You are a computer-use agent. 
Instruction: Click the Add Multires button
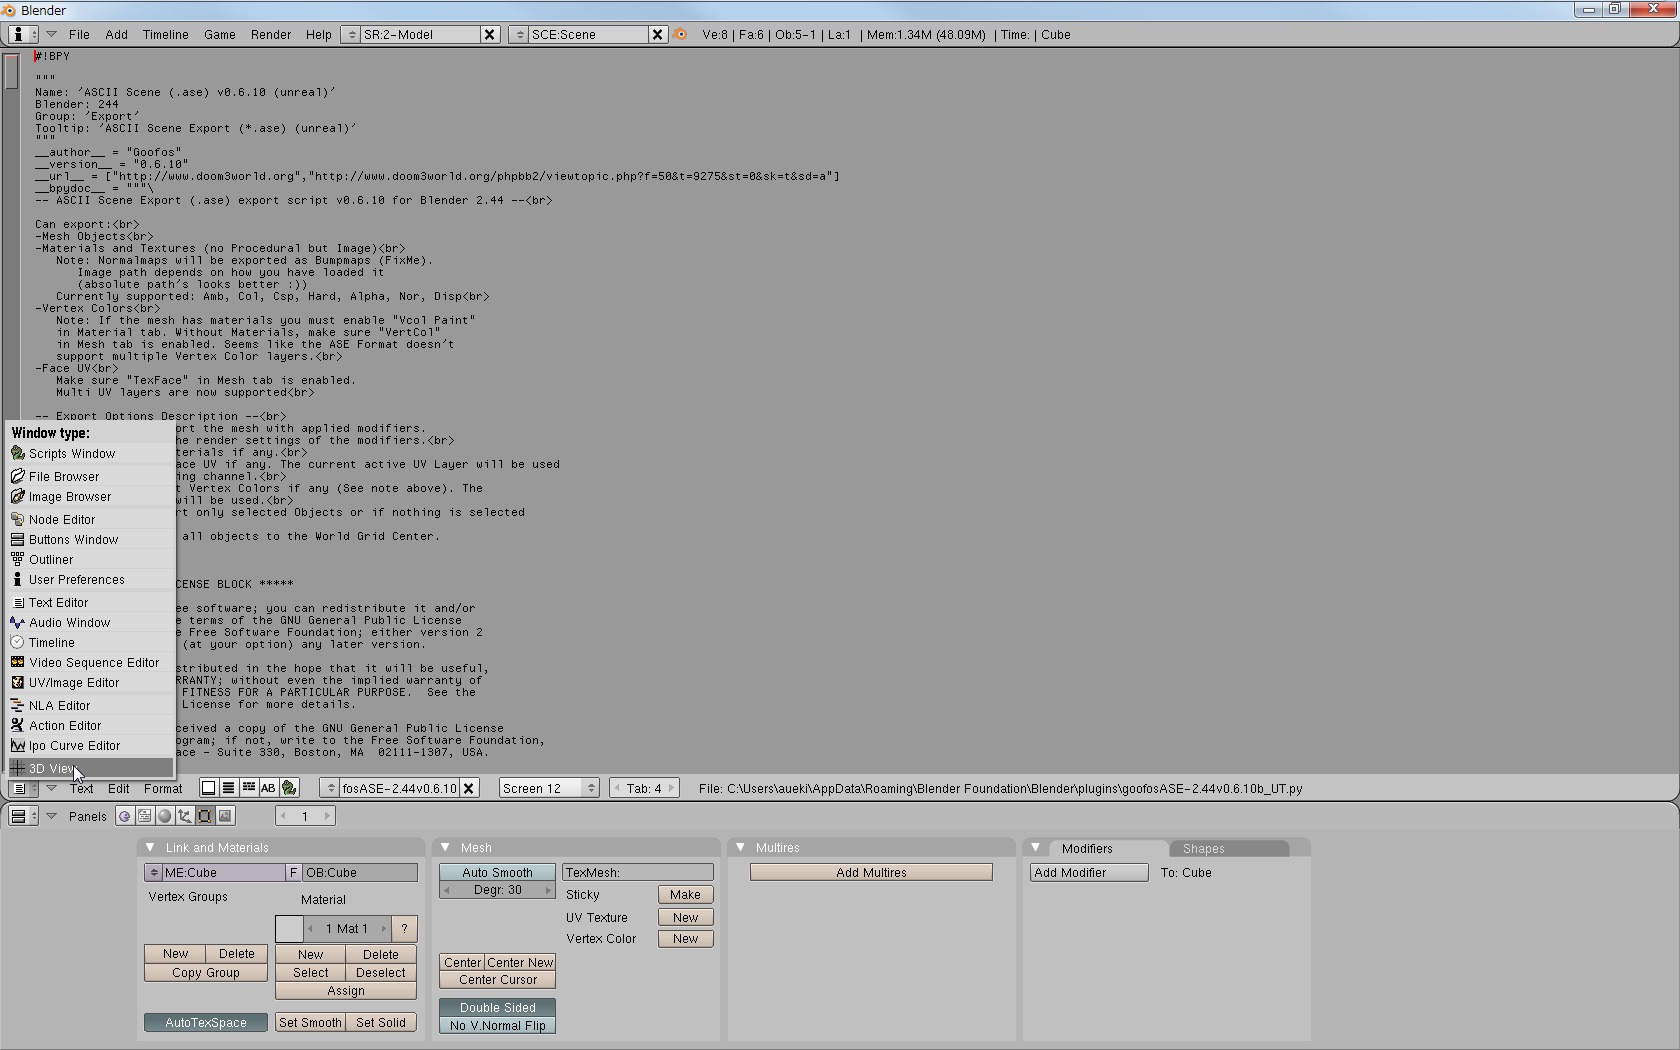pos(871,872)
